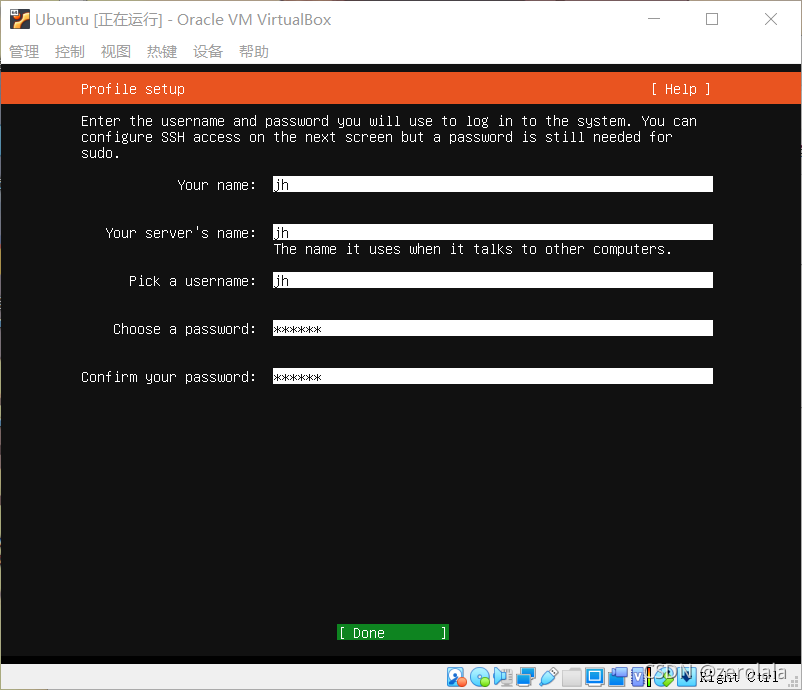The image size is (802, 690).
Task: Open the 视图 menu
Action: [116, 52]
